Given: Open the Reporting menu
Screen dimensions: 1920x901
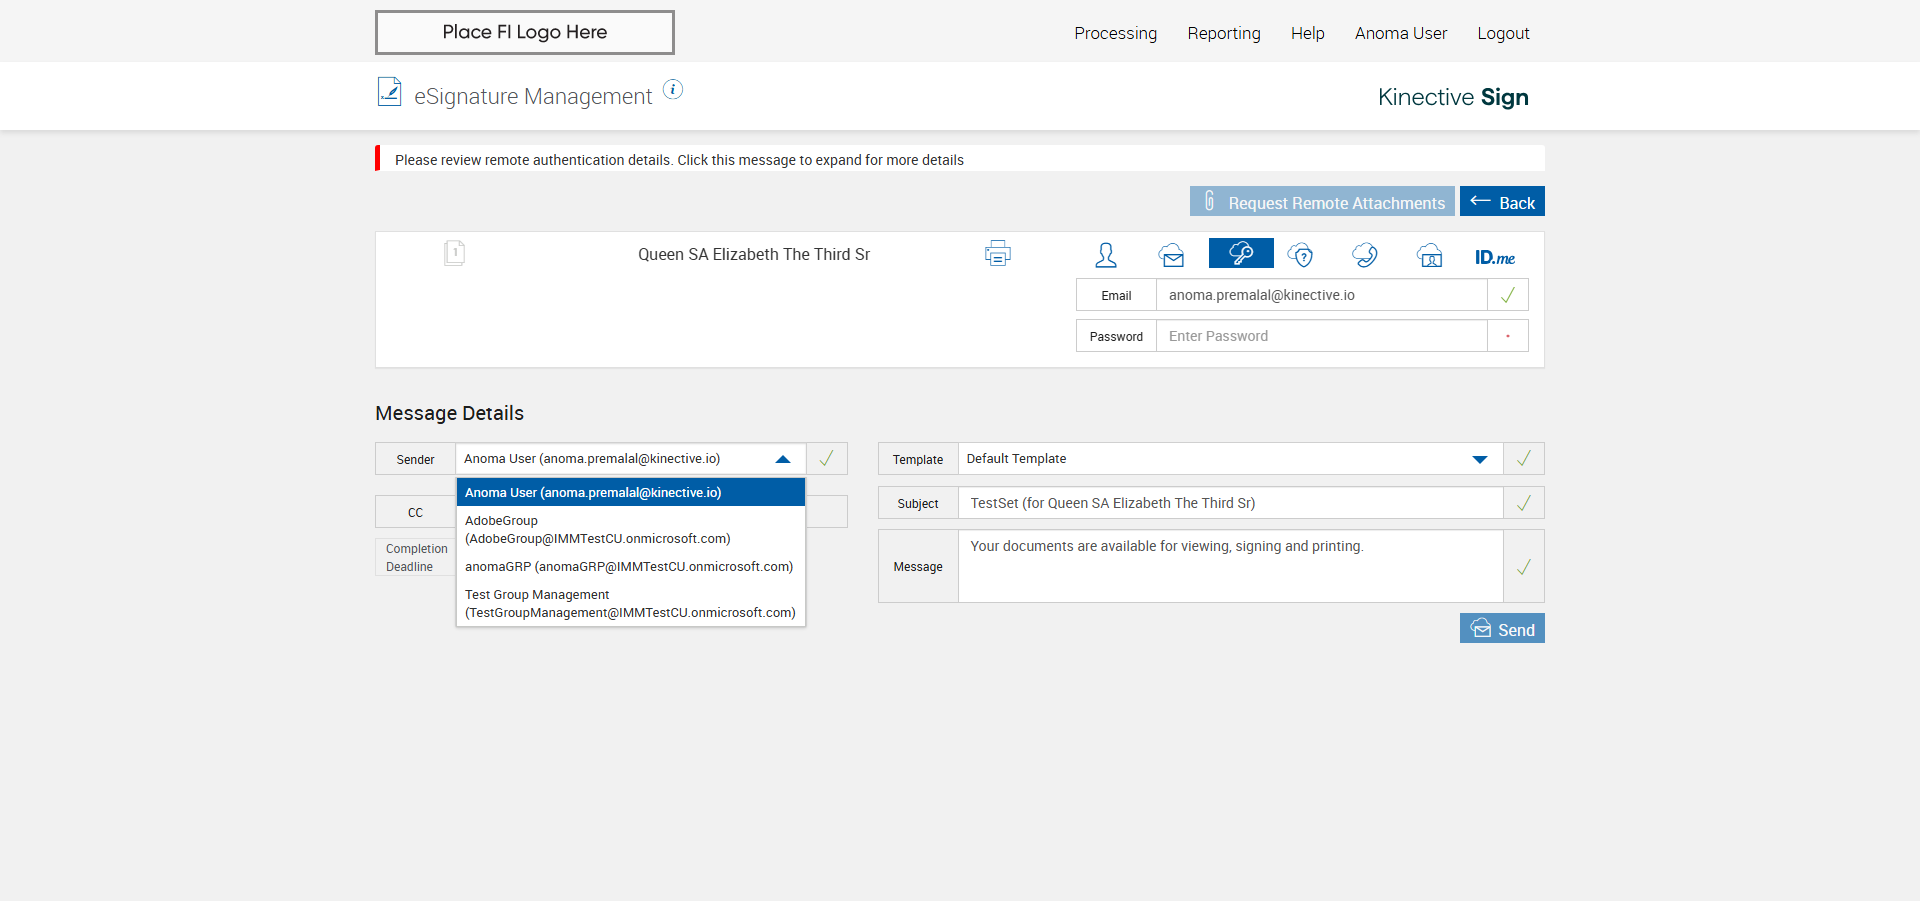Looking at the screenshot, I should point(1223,33).
